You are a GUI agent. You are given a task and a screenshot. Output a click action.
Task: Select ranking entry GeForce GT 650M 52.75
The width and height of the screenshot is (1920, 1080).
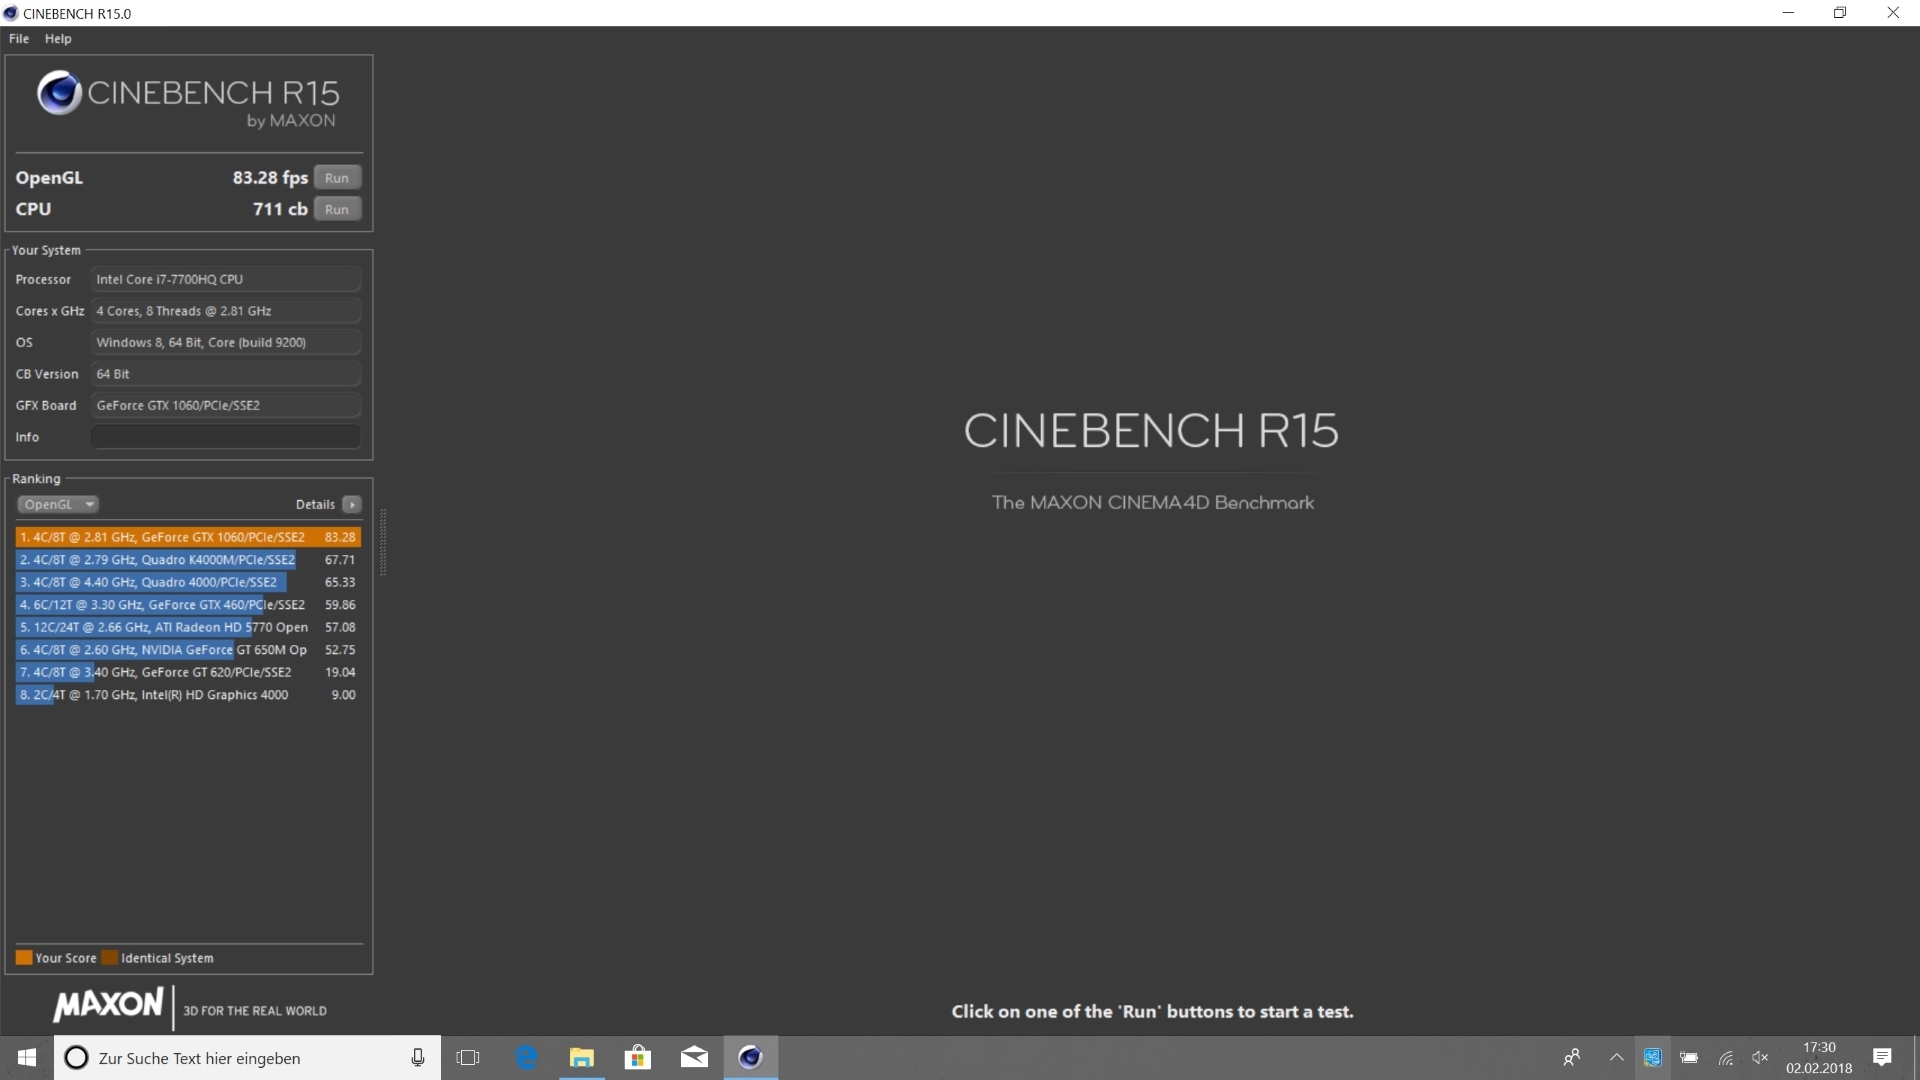tap(188, 650)
